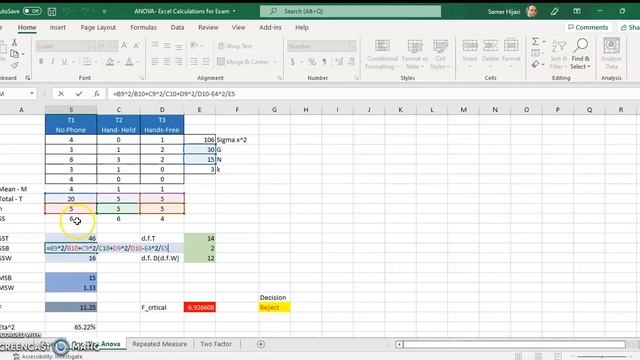Click the Format Painter brush icon

click(x=14, y=65)
